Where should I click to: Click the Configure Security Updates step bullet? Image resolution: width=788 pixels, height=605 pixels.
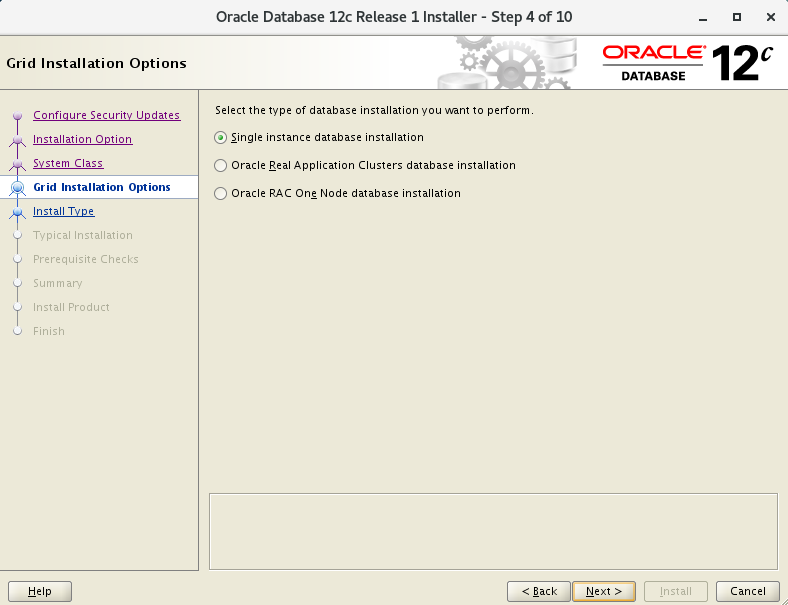18,116
